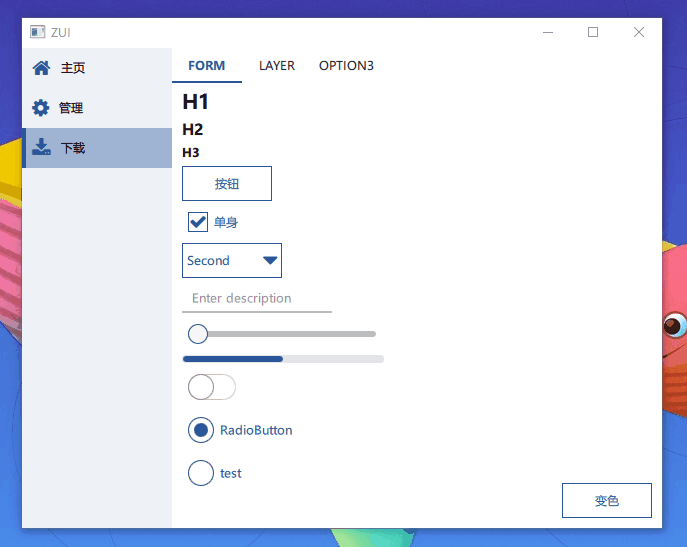The image size is (687, 547).
Task: Click the ZUI app icon in the title bar
Action: click(38, 32)
